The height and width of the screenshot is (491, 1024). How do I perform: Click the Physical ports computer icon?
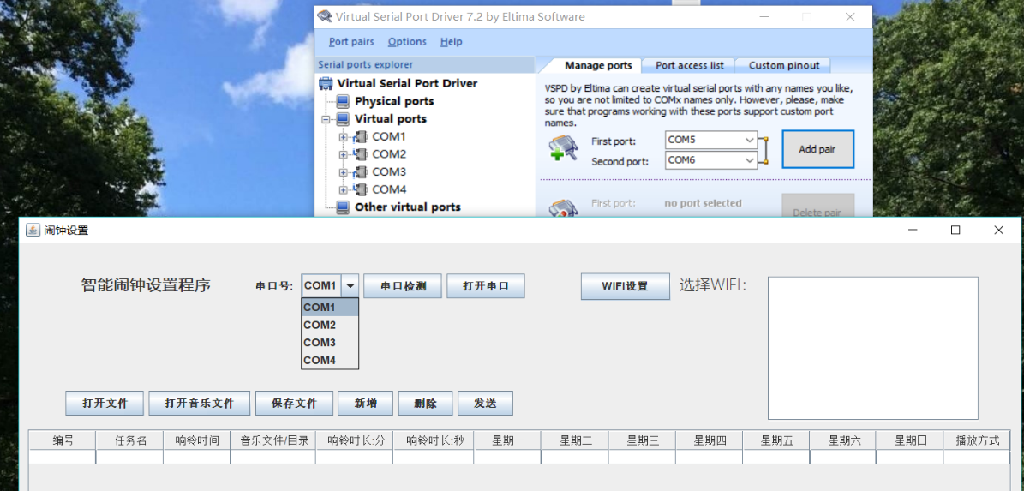[343, 101]
